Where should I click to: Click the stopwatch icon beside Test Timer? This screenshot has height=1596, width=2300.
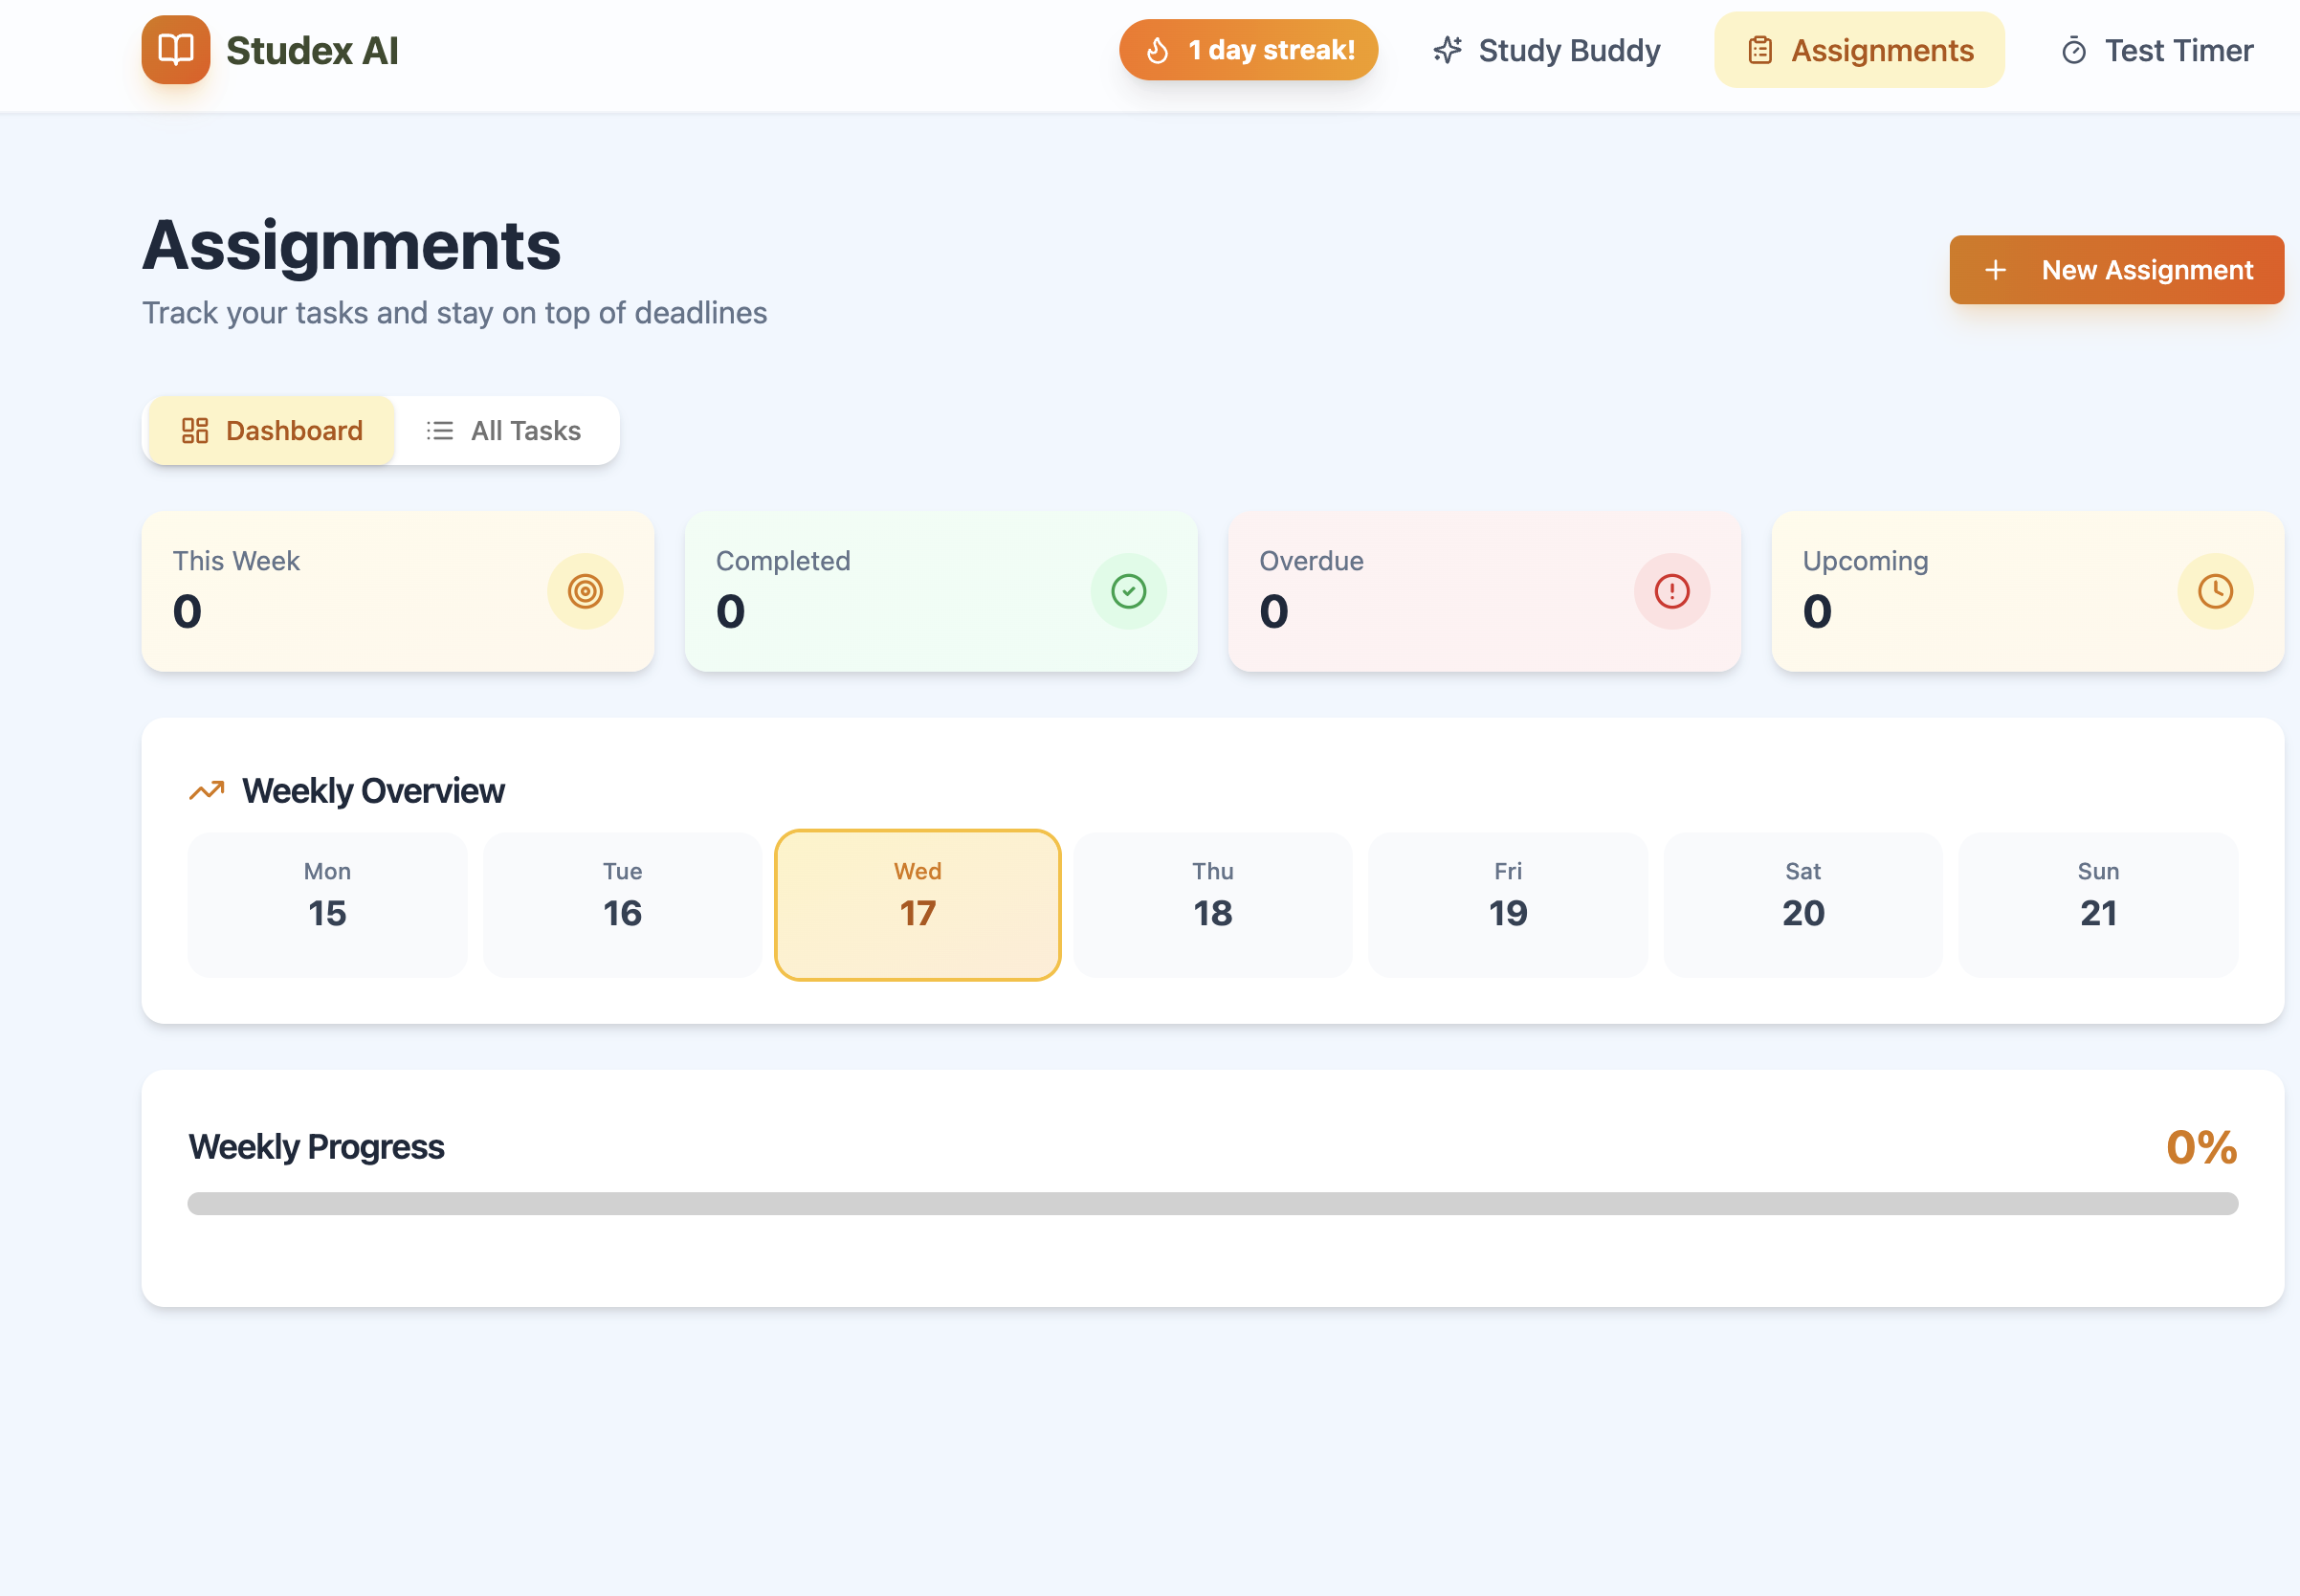[2073, 51]
